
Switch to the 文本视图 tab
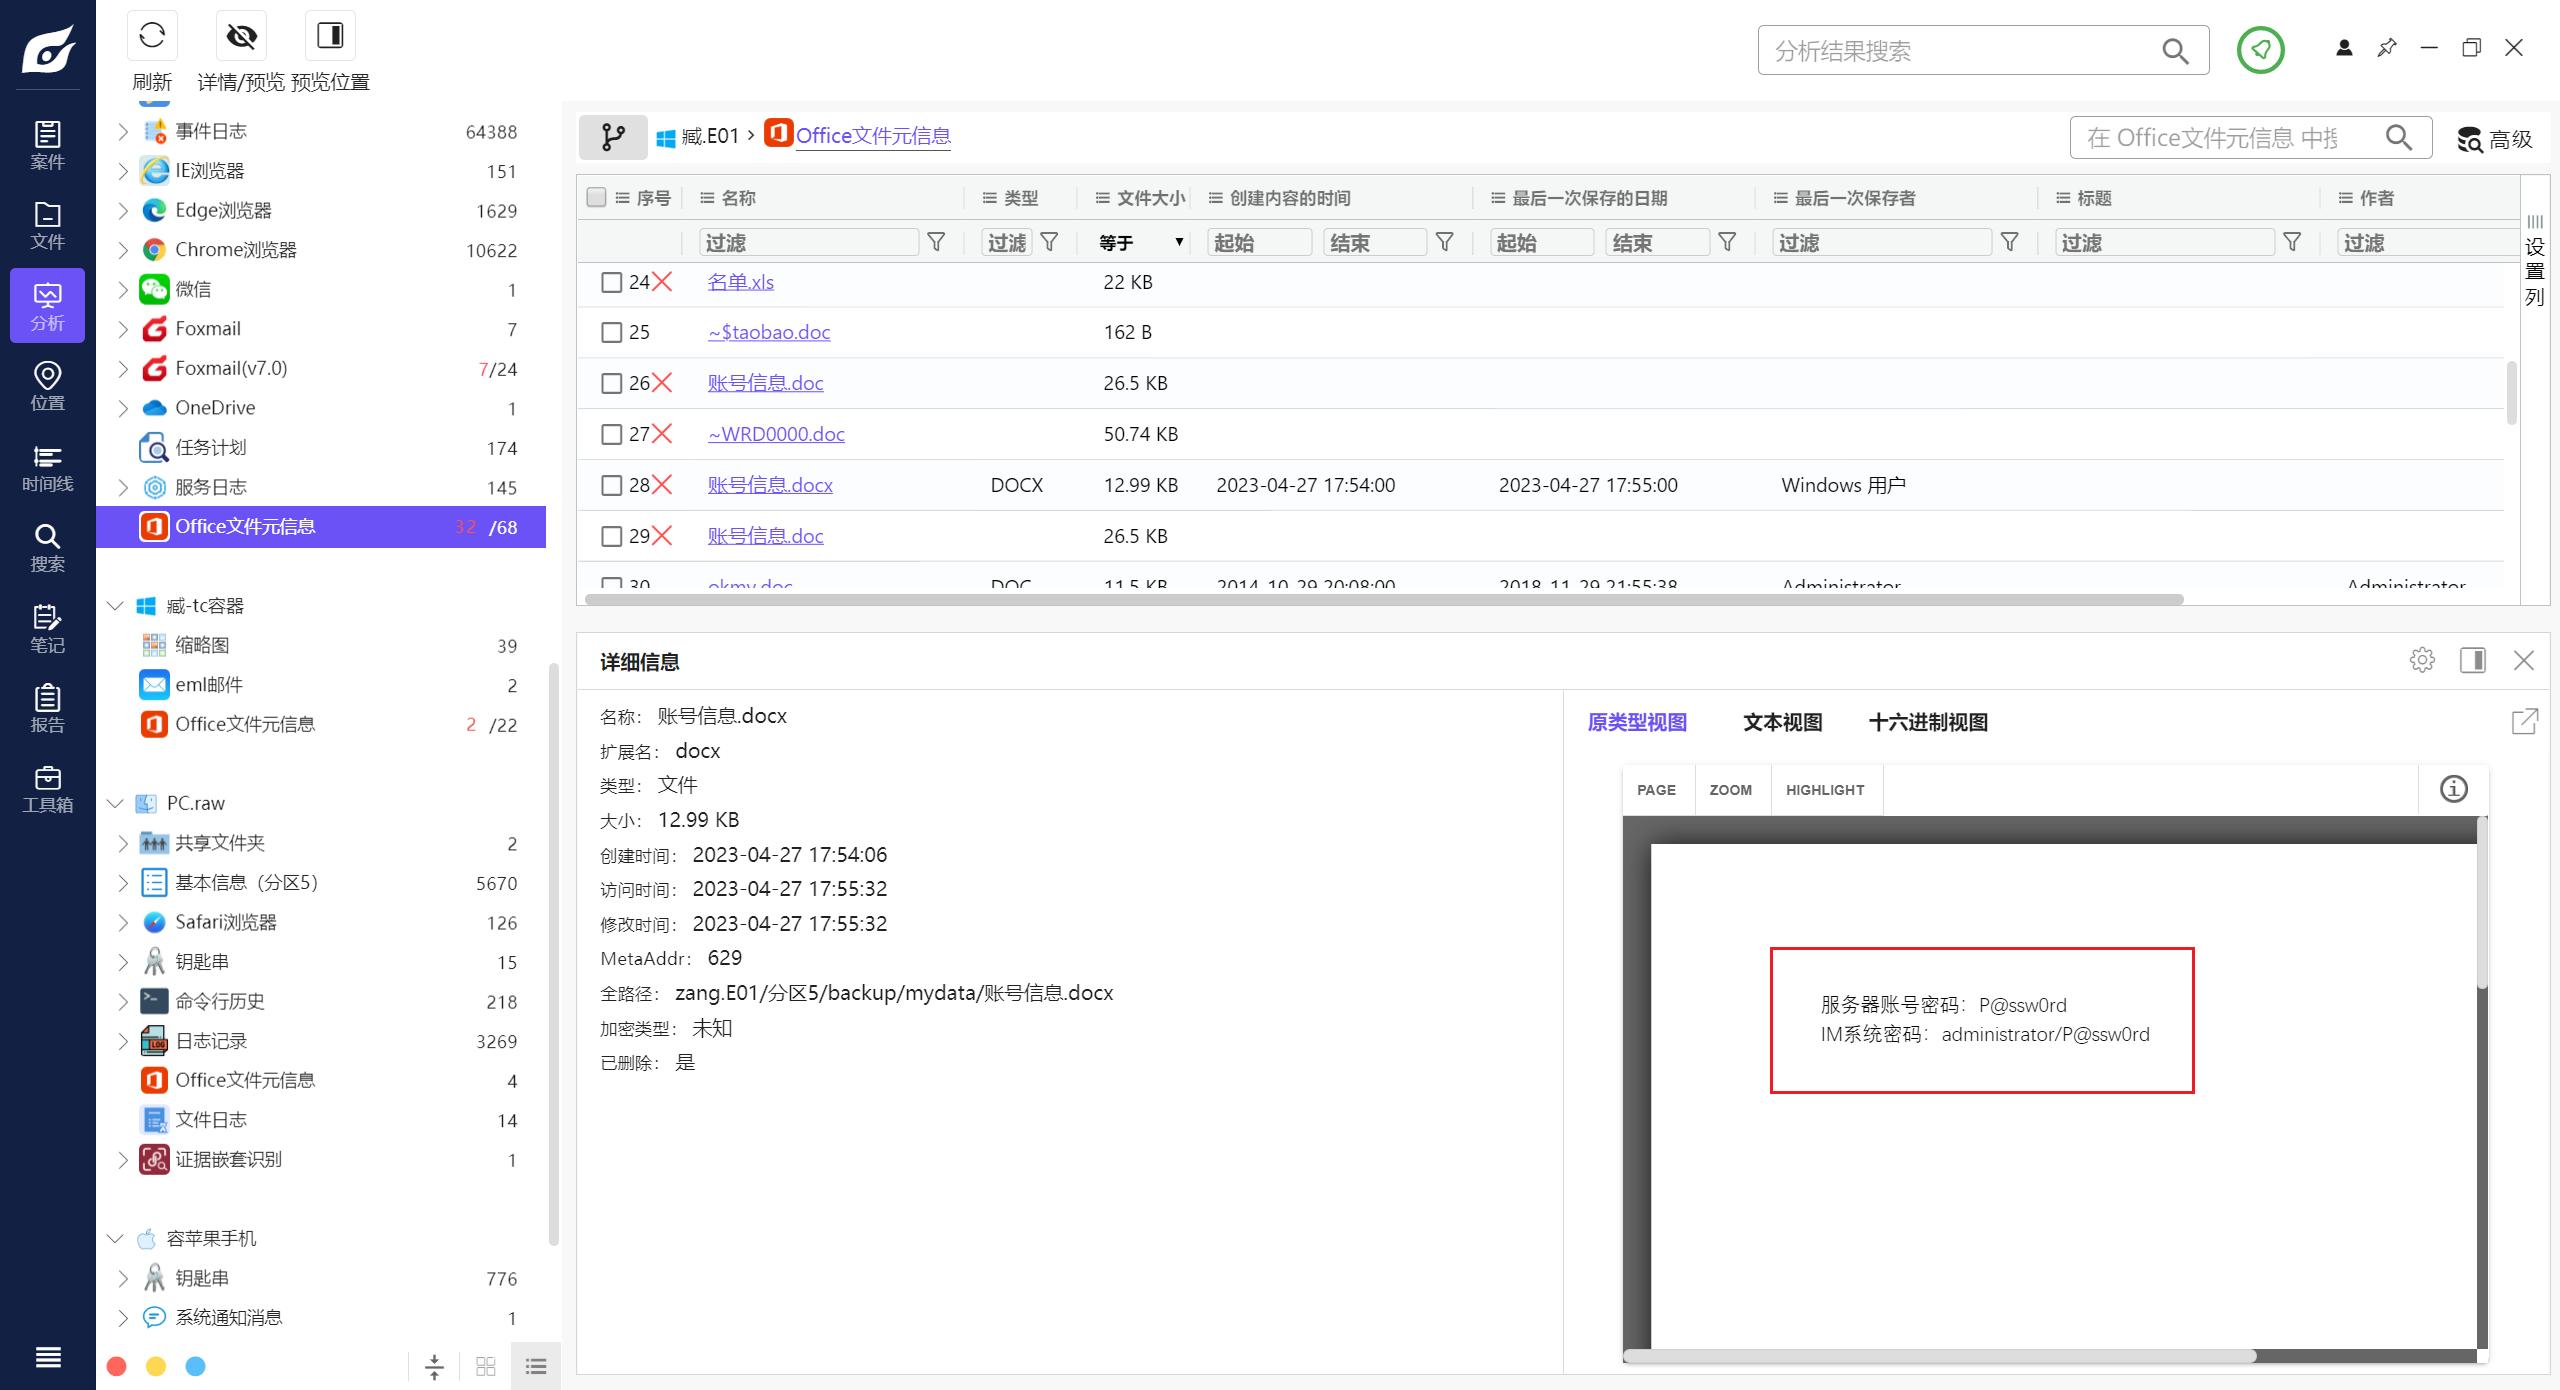point(1782,722)
